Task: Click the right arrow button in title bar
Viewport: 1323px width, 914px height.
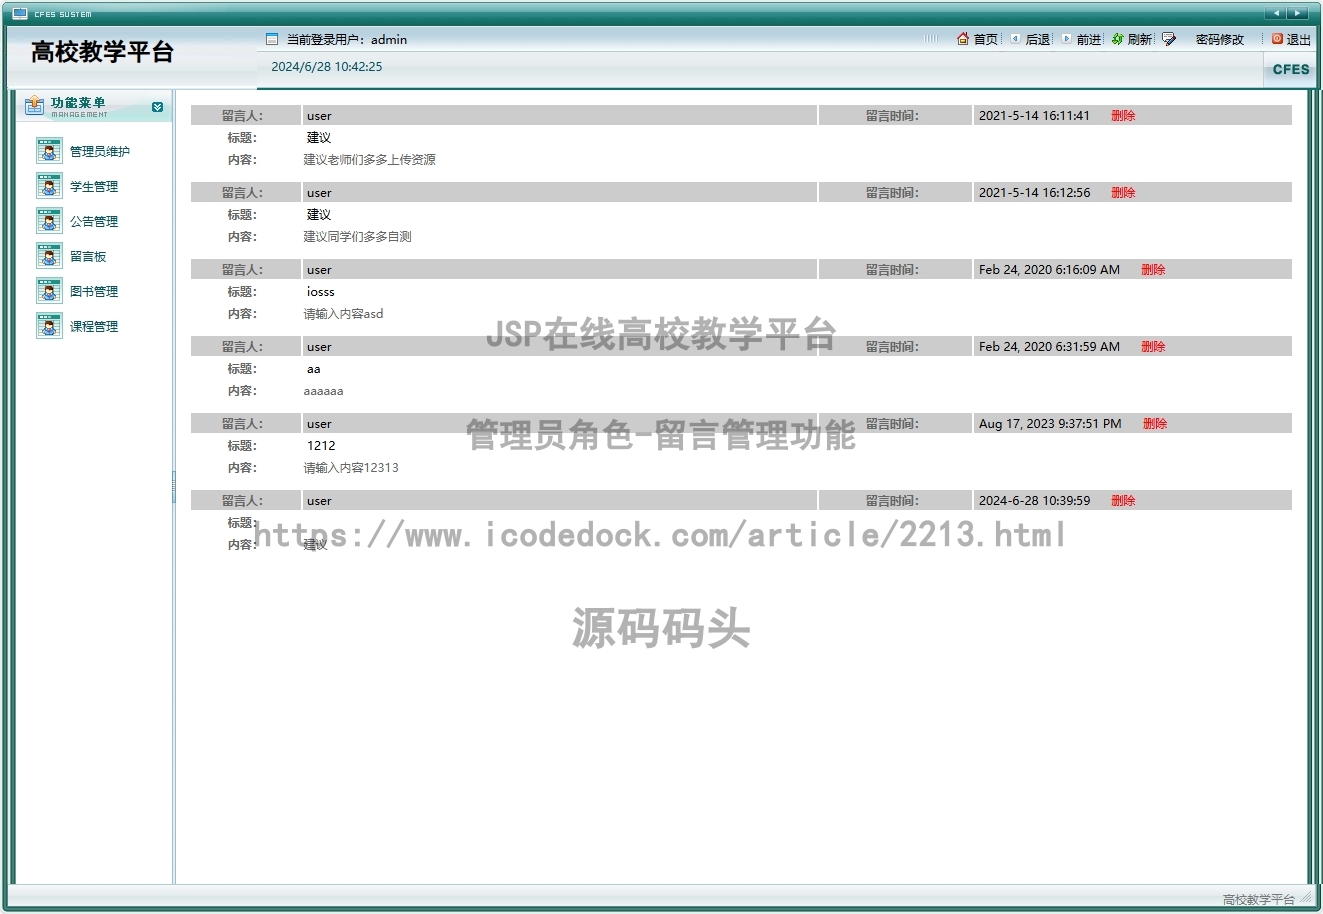Action: (x=1298, y=13)
